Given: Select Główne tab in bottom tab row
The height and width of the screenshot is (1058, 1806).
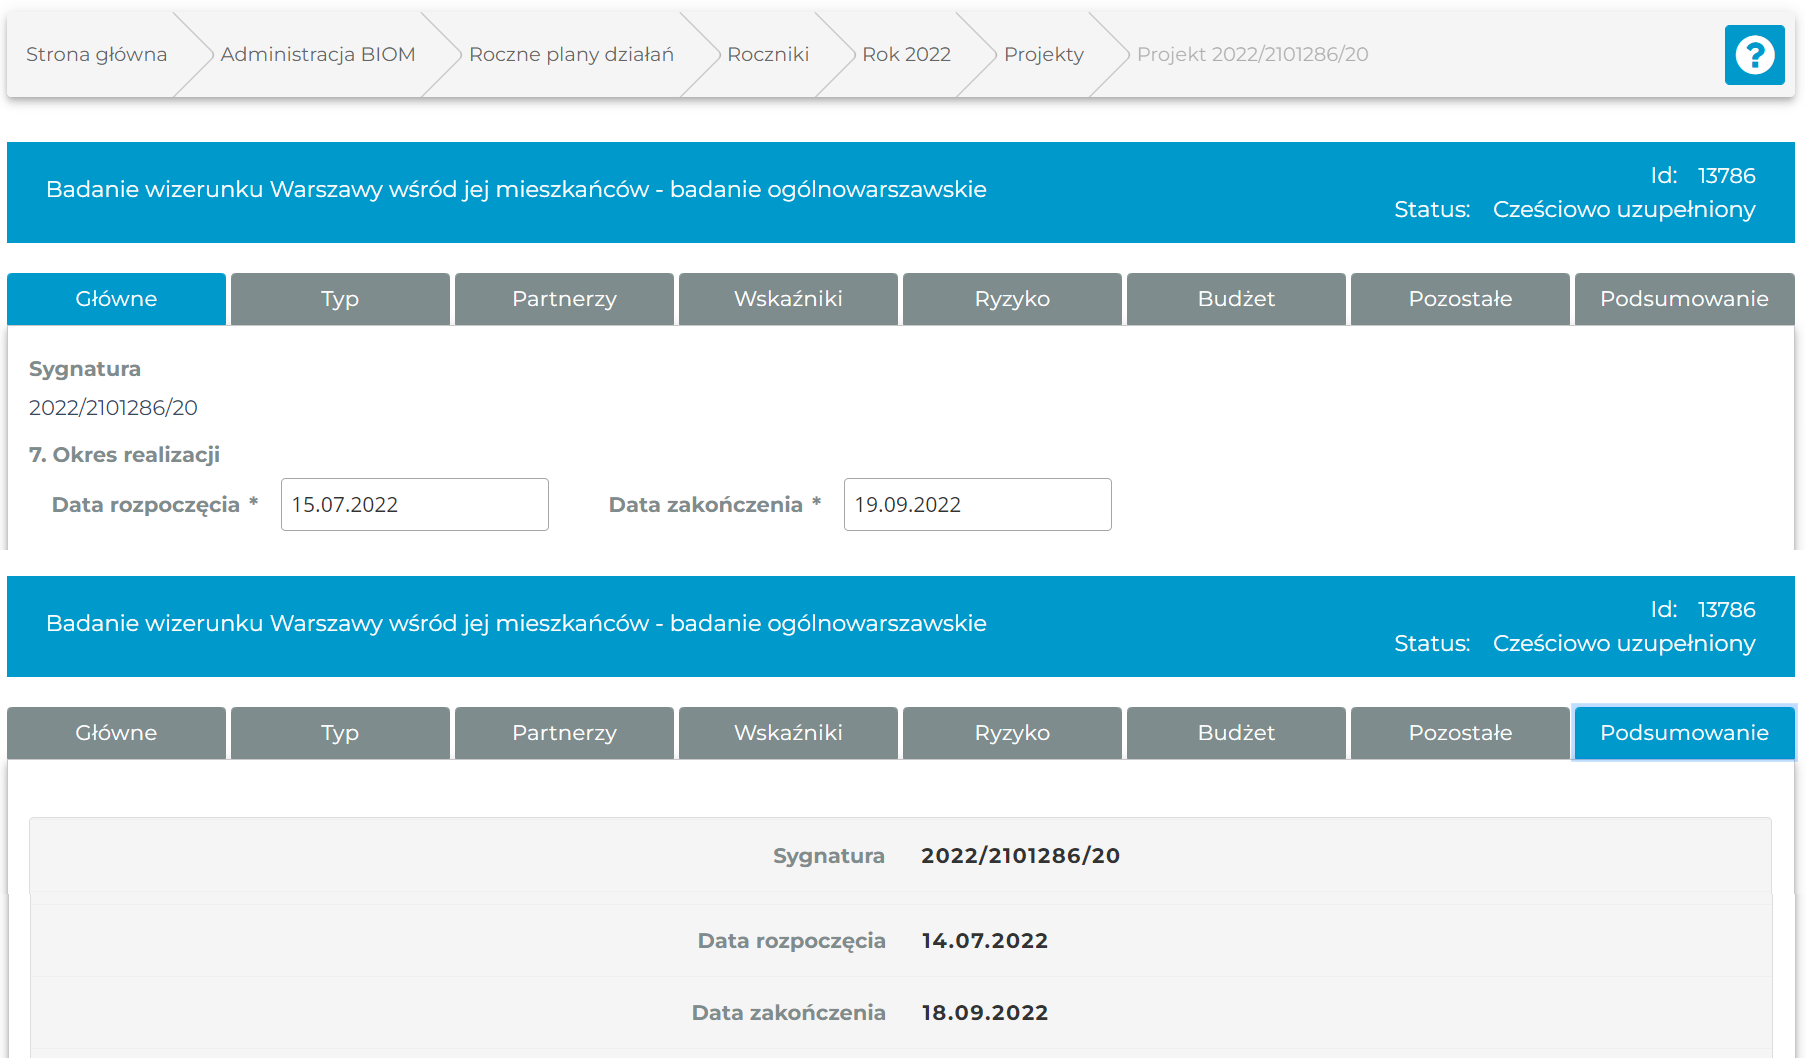Looking at the screenshot, I should click(116, 733).
